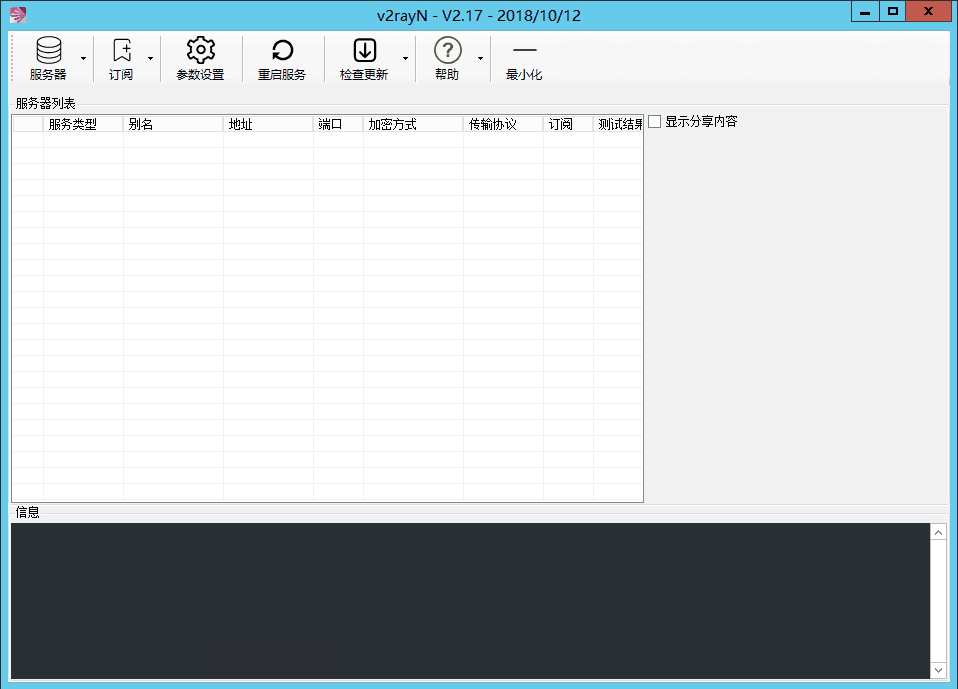This screenshot has width=958, height=689.
Task: Click the 传输协议 column header
Action: (503, 124)
